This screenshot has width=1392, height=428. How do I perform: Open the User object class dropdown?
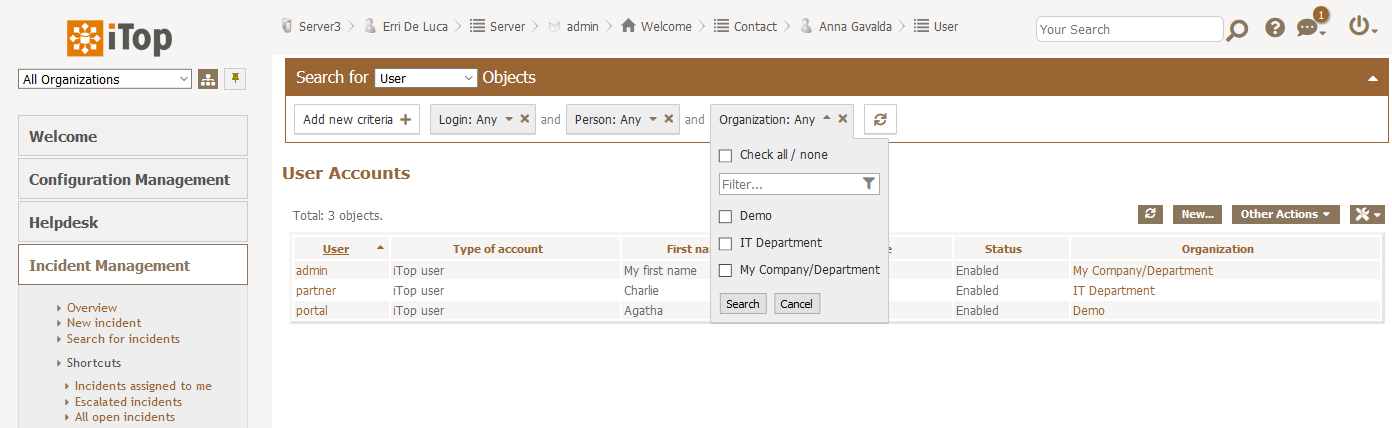click(x=426, y=78)
